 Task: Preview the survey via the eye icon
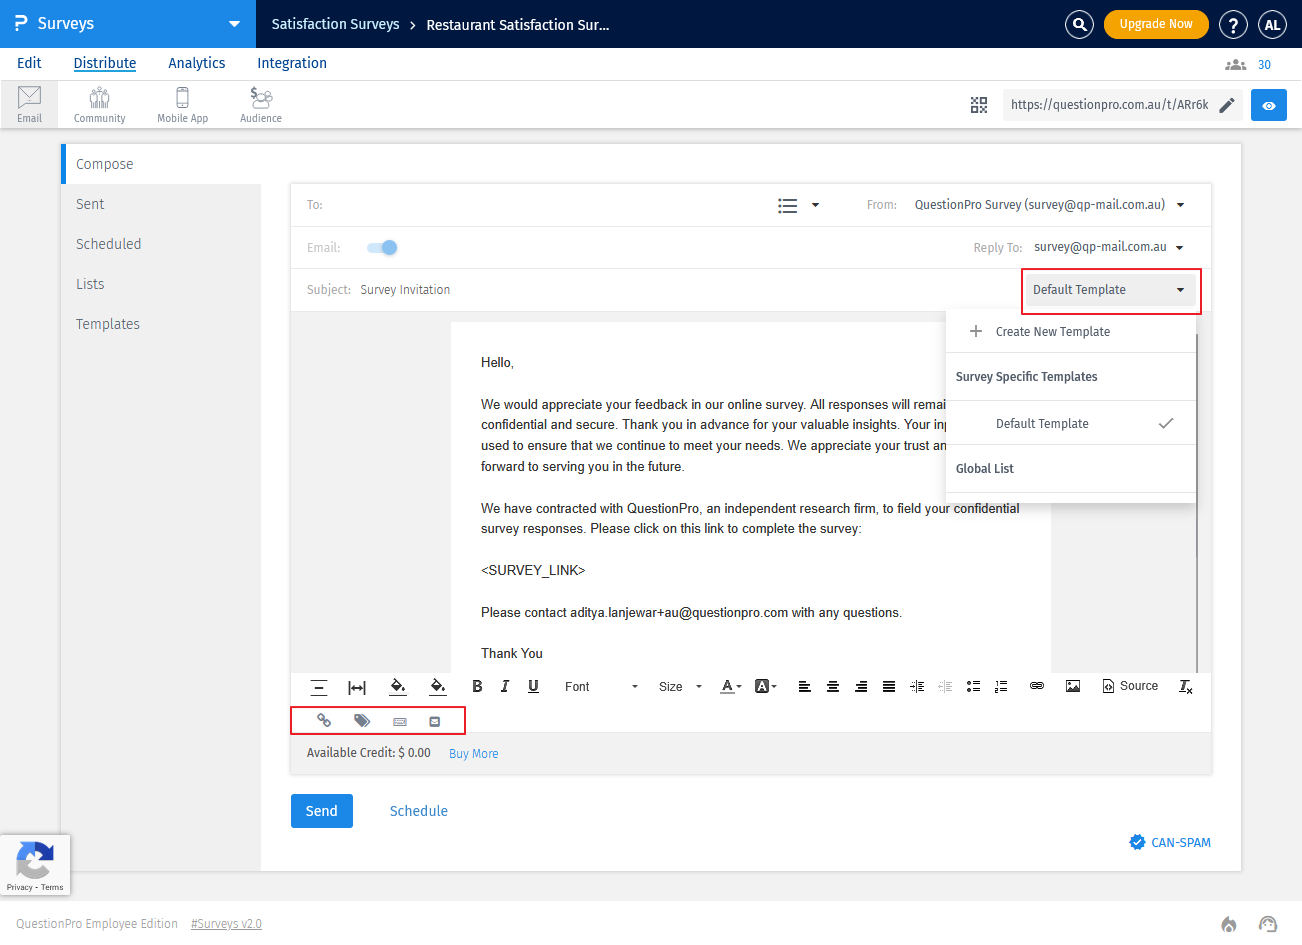pyautogui.click(x=1268, y=104)
